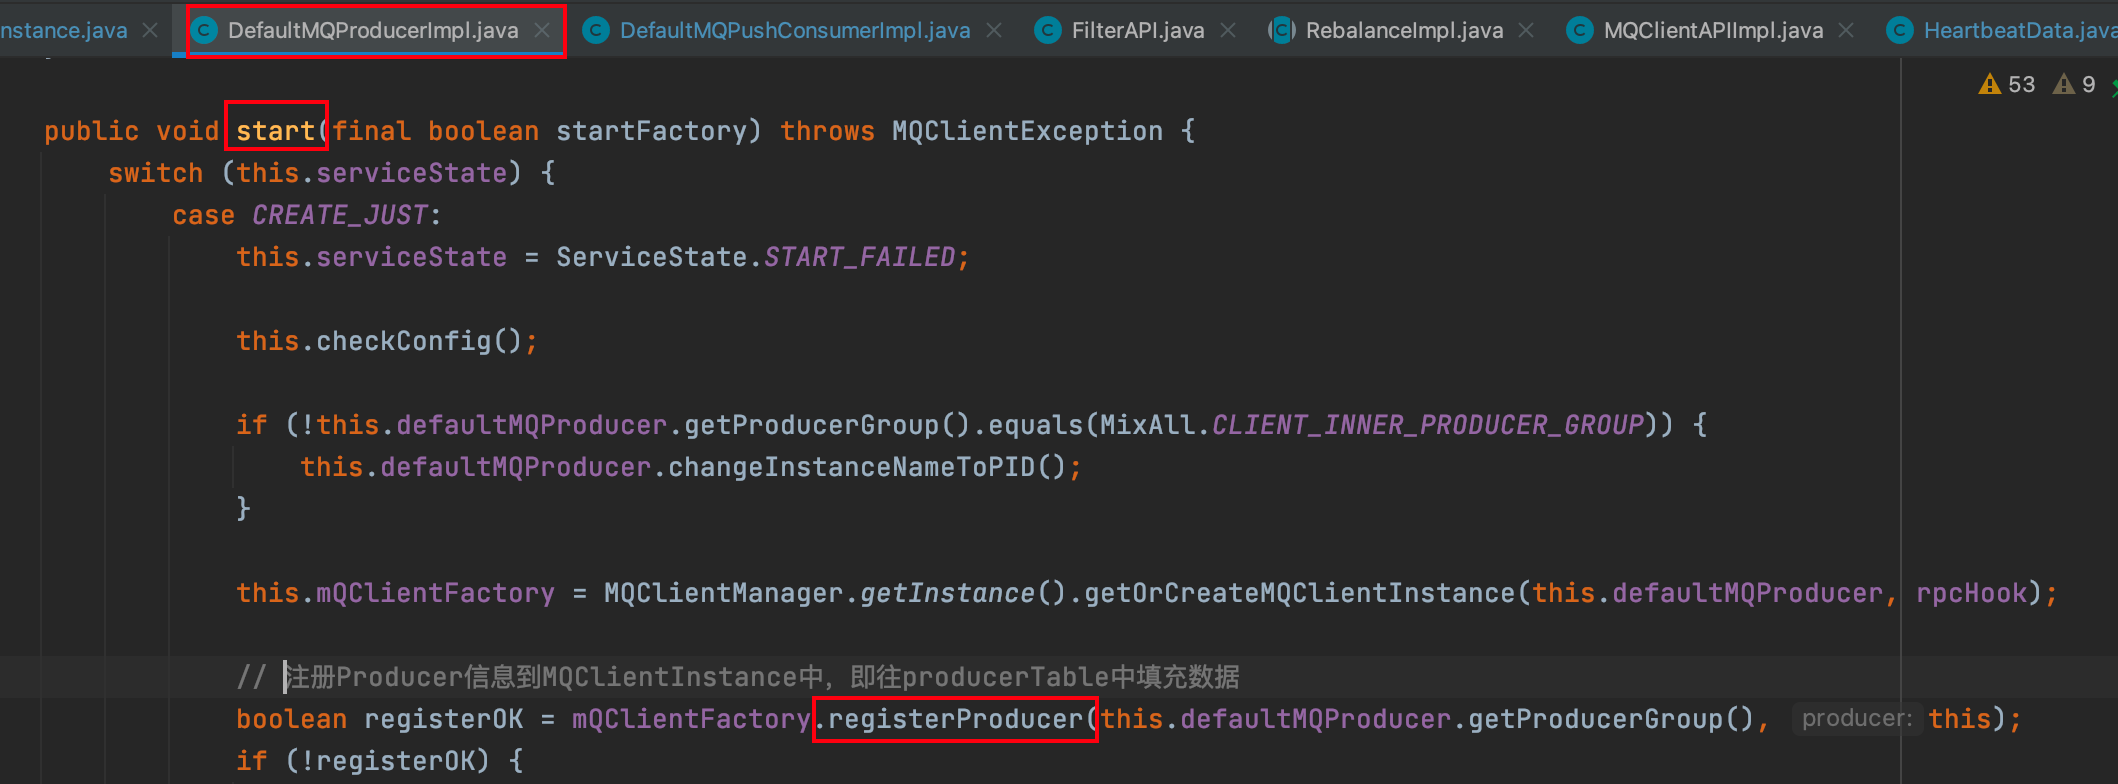Close the RebalanceImpl.java tab
Image resolution: width=2118 pixels, height=784 pixels.
click(x=1526, y=31)
